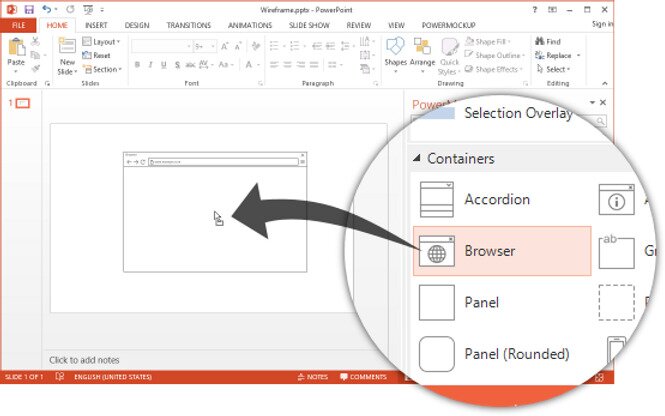
Task: Select the Browser container shape
Action: [501, 251]
